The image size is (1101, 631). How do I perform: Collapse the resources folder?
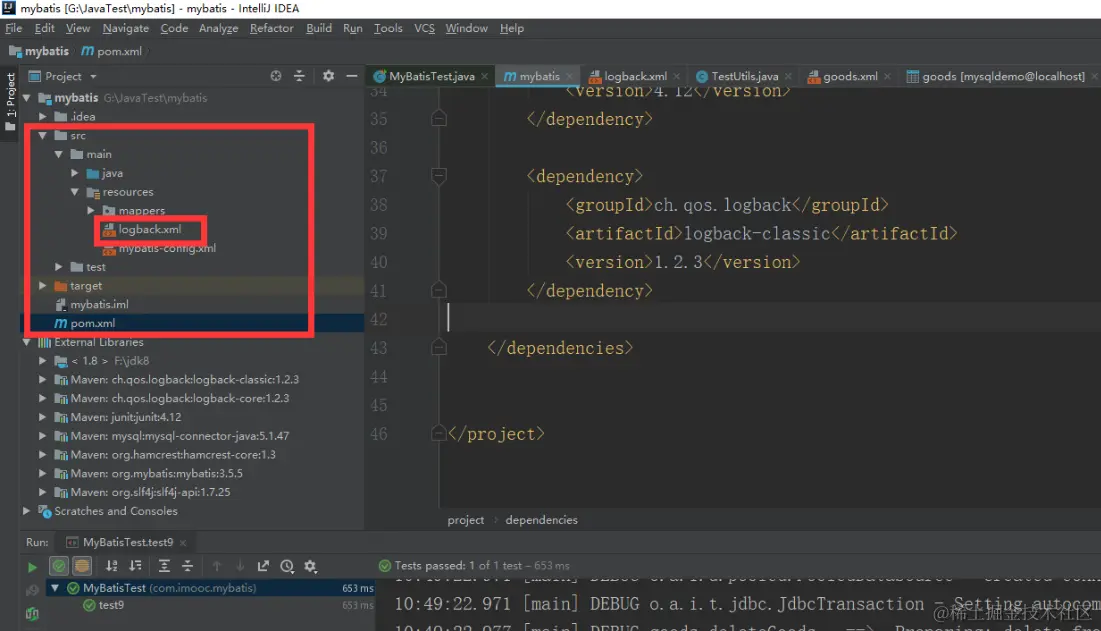point(75,192)
